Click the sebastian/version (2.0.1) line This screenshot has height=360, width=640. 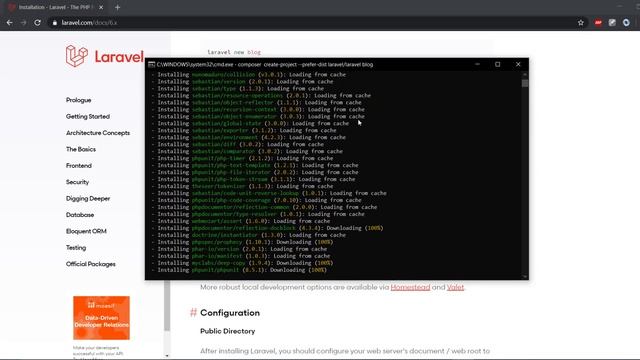tap(242, 82)
